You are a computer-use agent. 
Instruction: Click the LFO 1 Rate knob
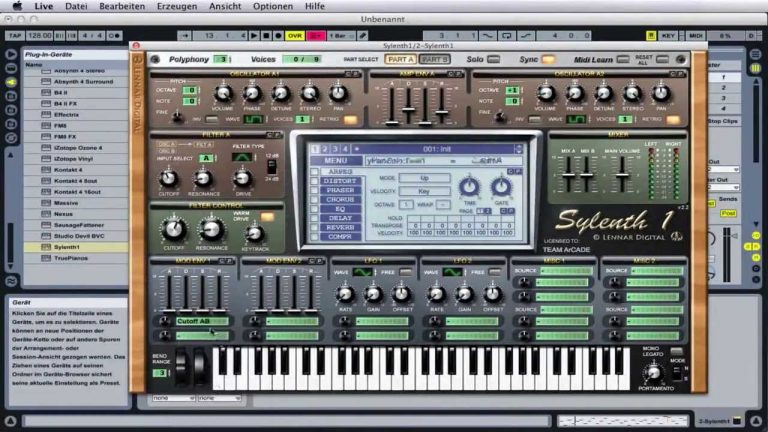345,294
